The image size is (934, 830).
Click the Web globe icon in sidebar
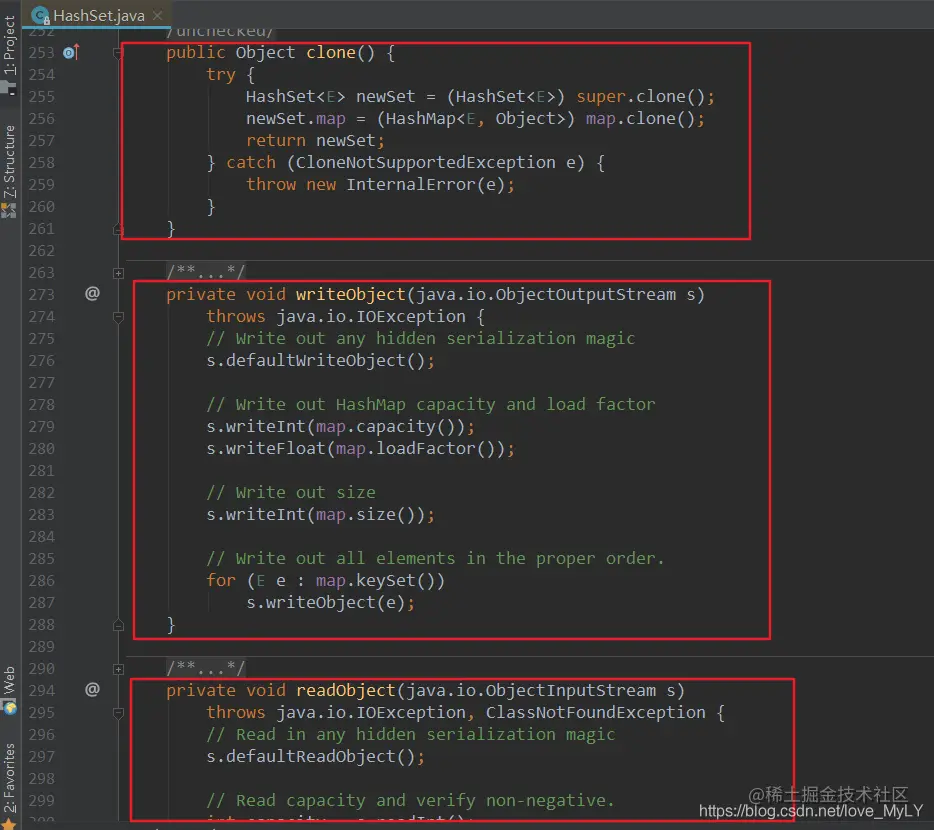[x=10, y=708]
